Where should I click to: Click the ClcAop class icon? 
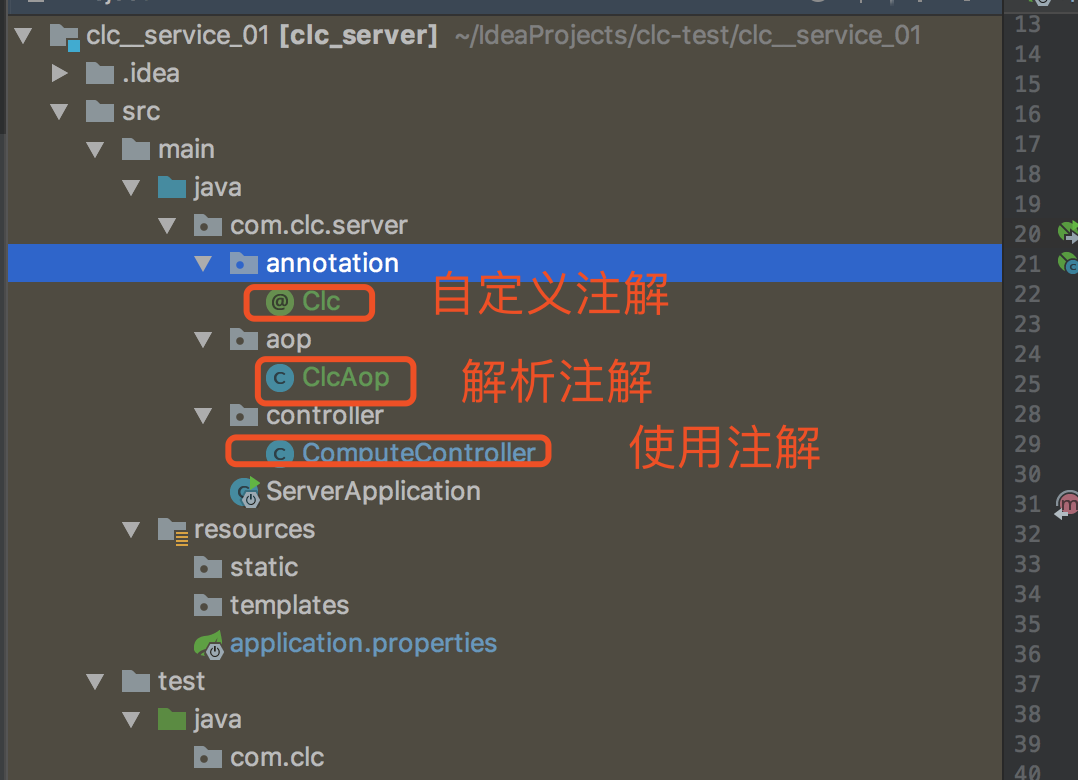pos(280,378)
